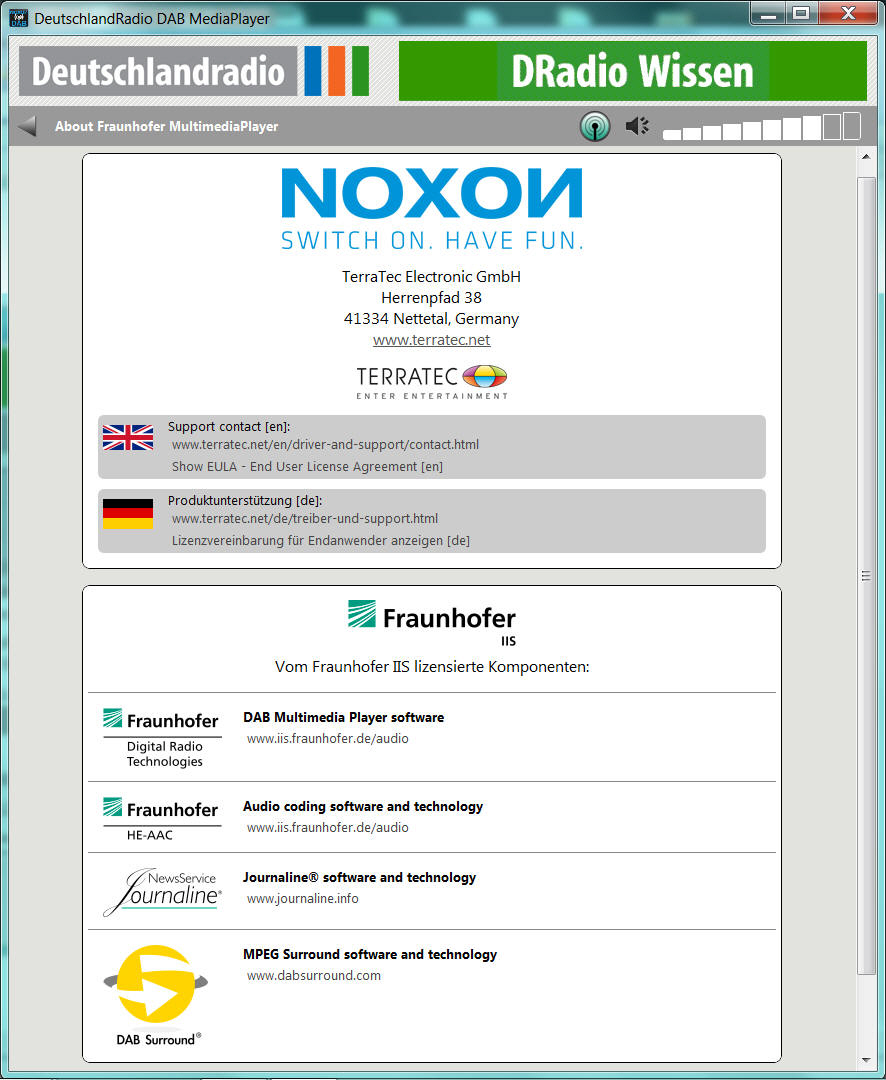Image resolution: width=886 pixels, height=1080 pixels.
Task: Open the www.dabsurround.com link
Action: (x=313, y=975)
